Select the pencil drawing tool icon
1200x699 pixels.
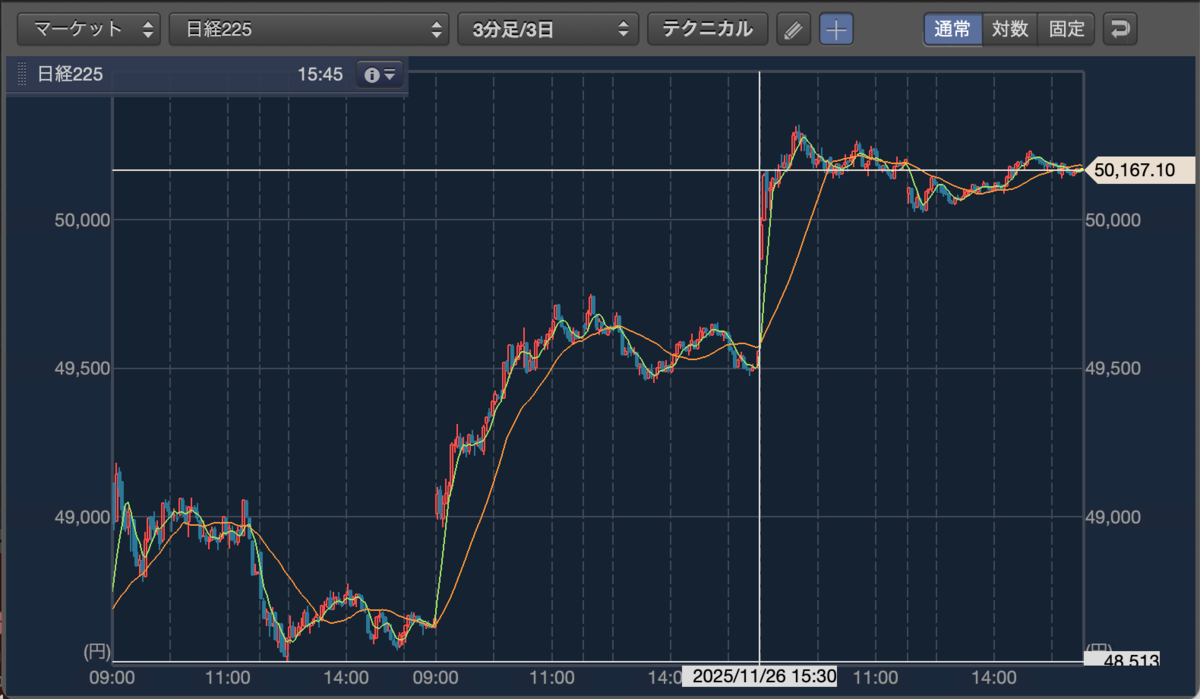[793, 30]
